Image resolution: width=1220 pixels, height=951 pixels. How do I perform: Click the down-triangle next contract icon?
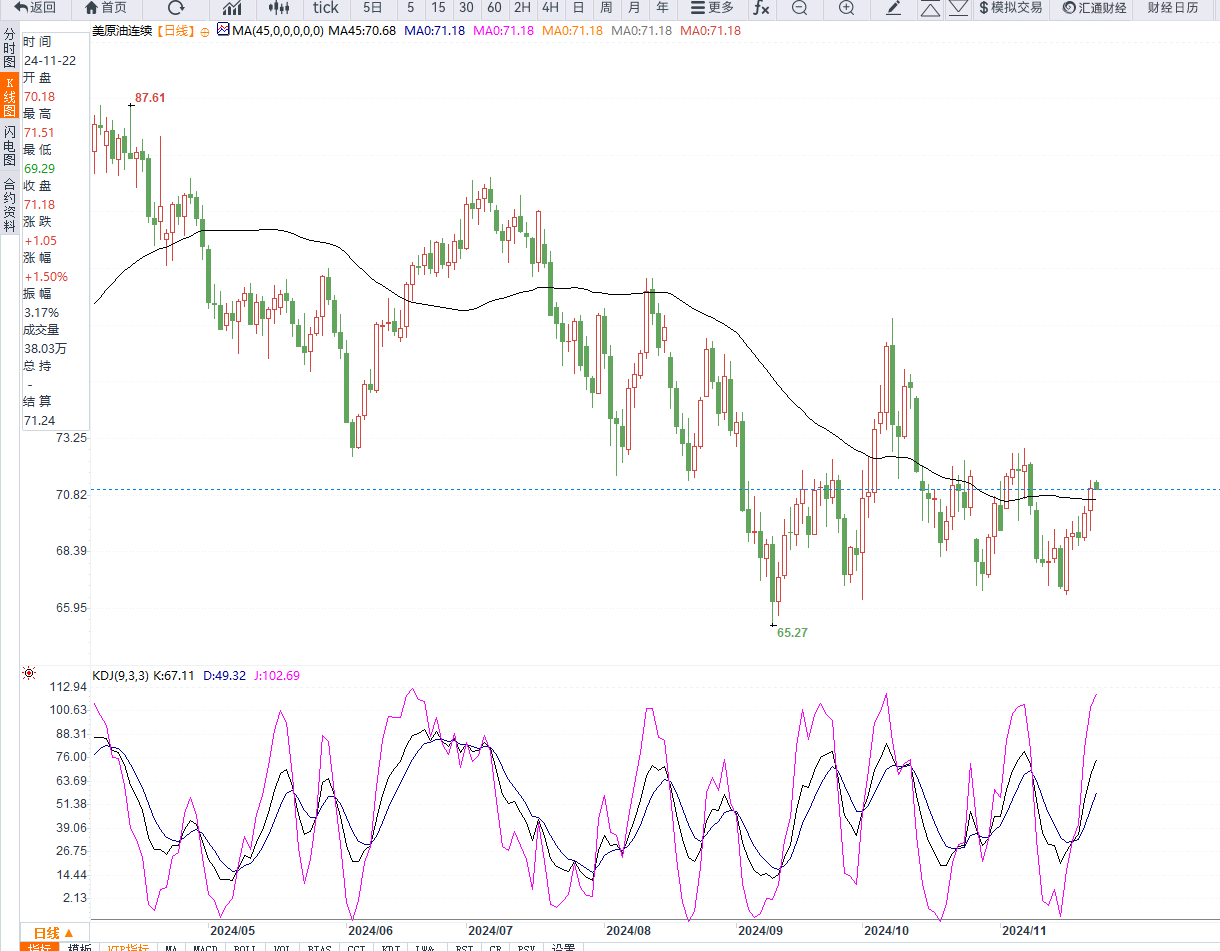[x=958, y=8]
